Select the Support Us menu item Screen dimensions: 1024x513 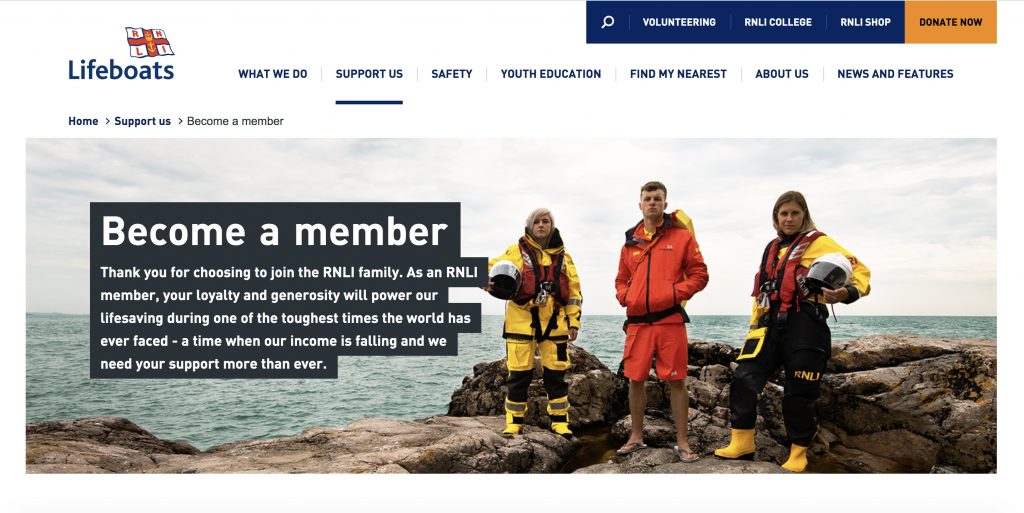coord(369,74)
